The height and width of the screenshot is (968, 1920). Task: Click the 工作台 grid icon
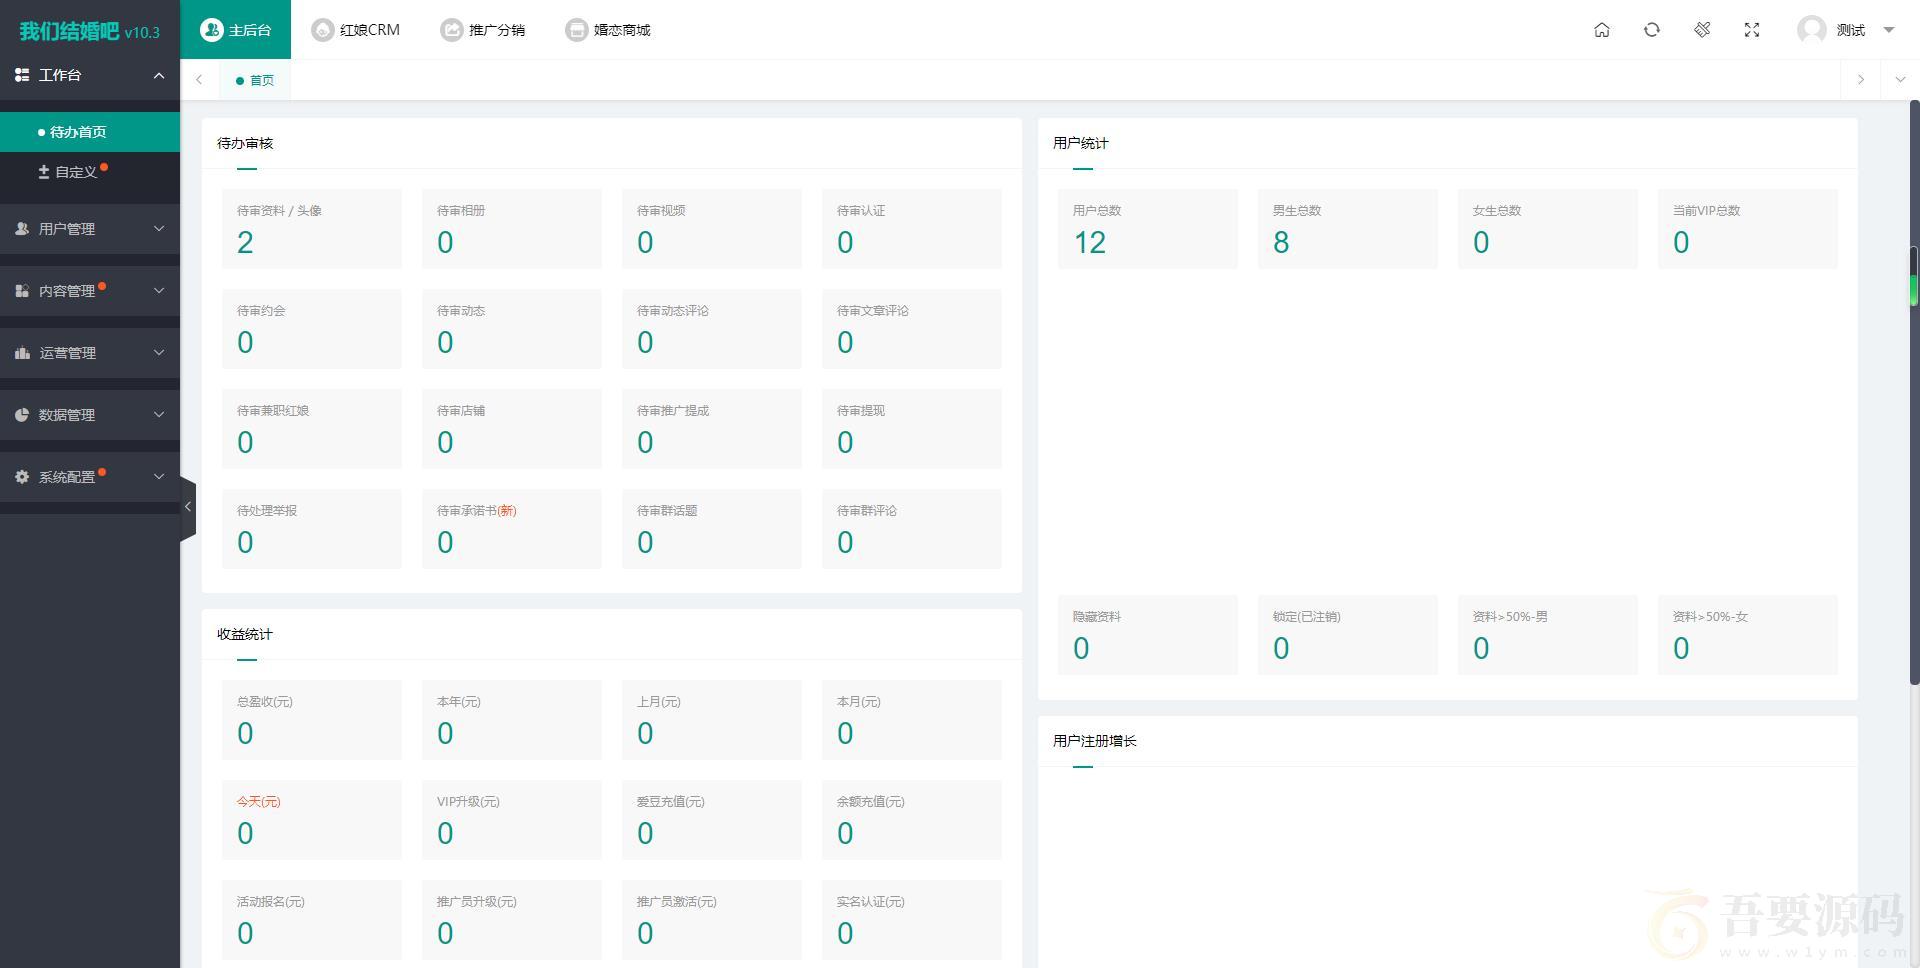22,75
